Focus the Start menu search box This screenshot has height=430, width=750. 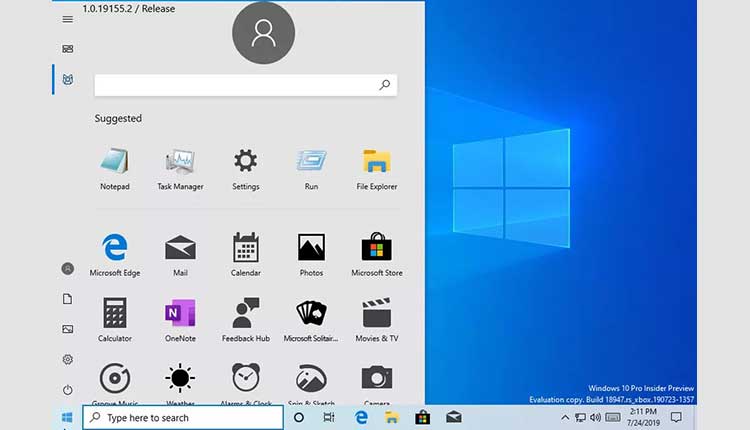pyautogui.click(x=245, y=85)
